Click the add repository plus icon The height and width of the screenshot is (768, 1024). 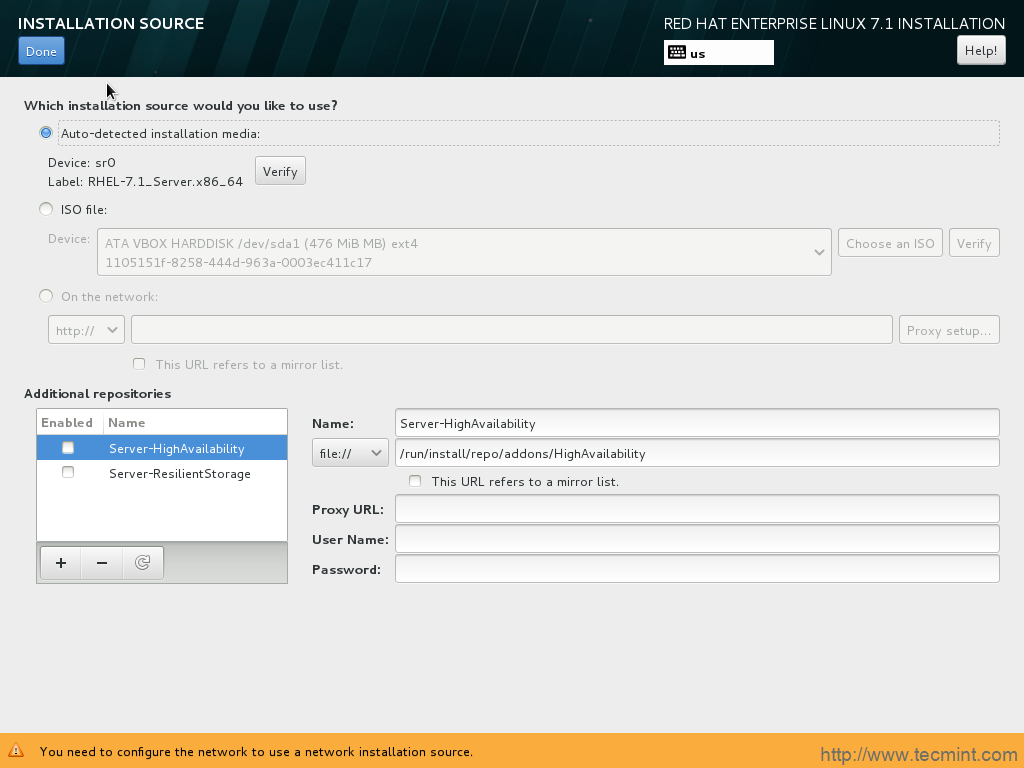pyautogui.click(x=61, y=563)
